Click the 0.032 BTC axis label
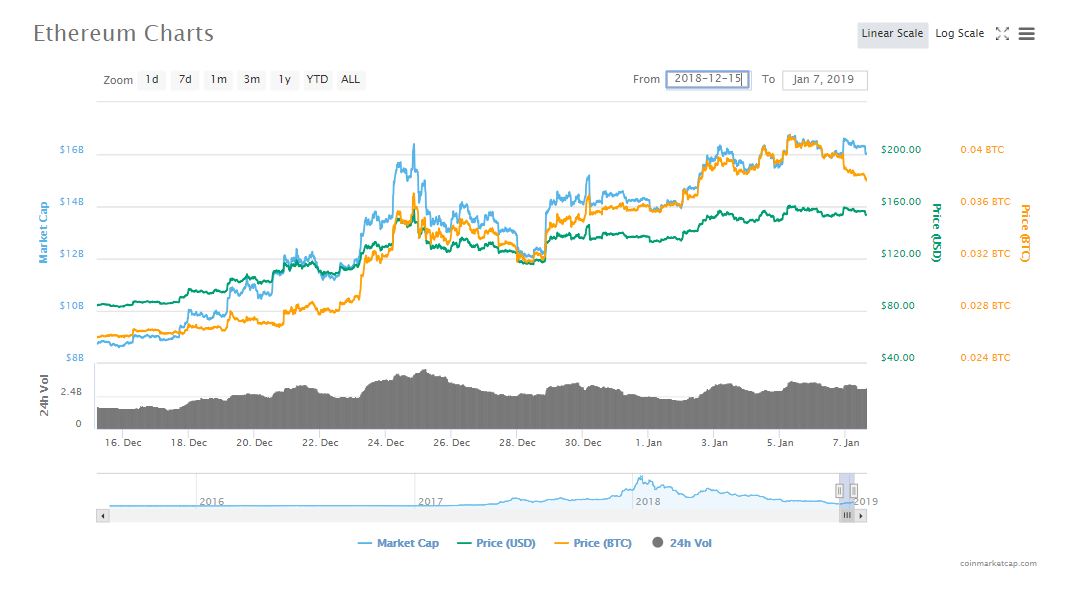The image size is (1069, 596). tap(985, 254)
